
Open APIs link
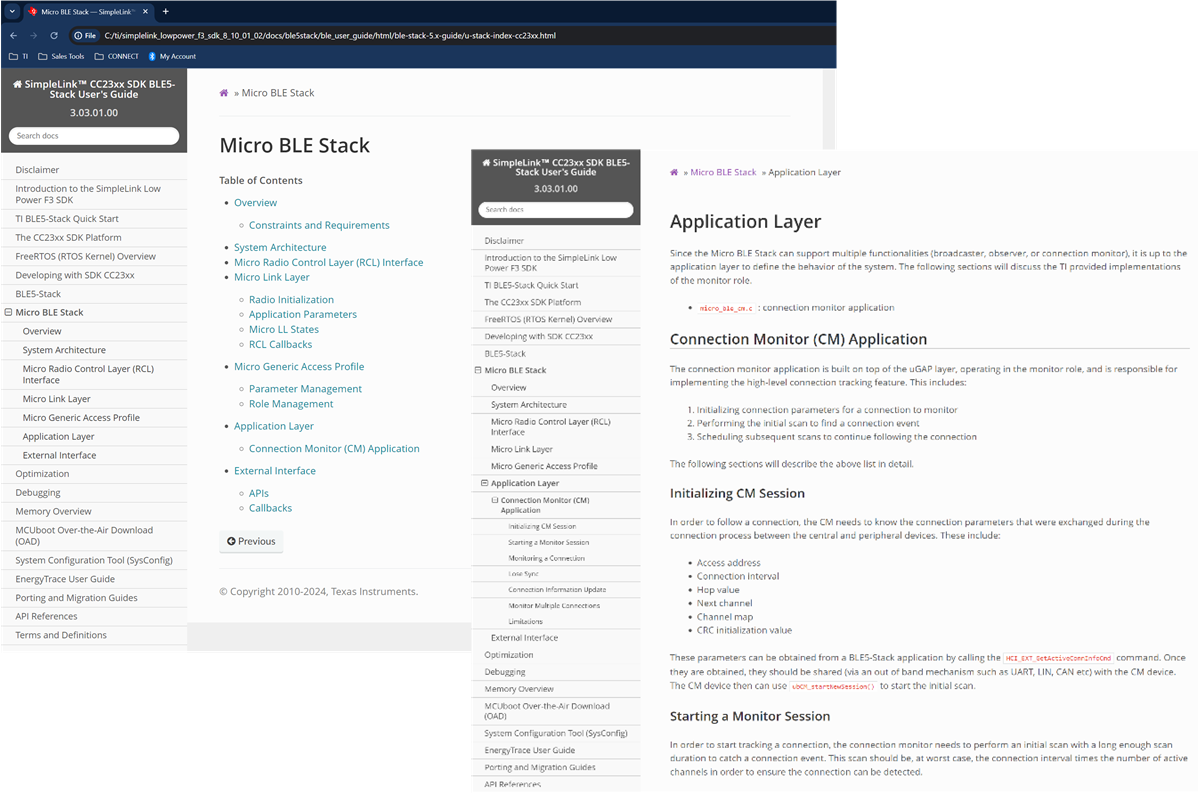click(x=259, y=493)
